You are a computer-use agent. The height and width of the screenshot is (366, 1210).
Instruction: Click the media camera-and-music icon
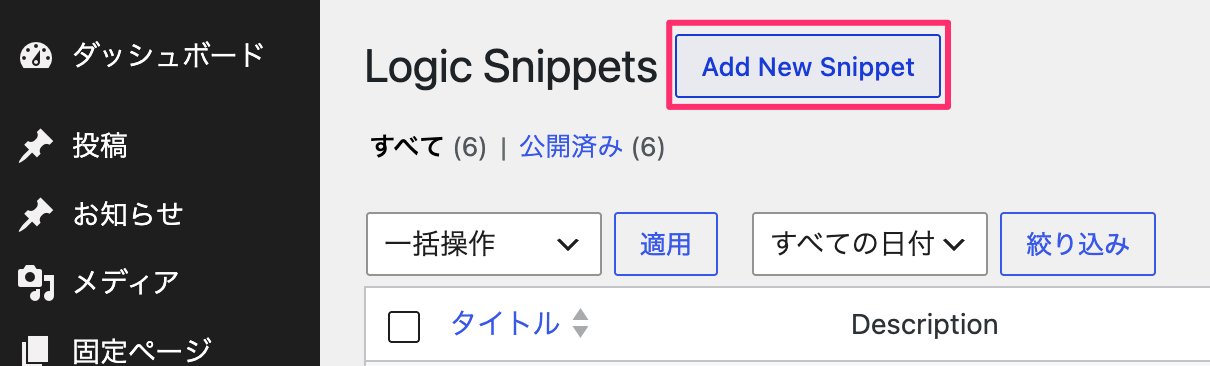(x=37, y=283)
